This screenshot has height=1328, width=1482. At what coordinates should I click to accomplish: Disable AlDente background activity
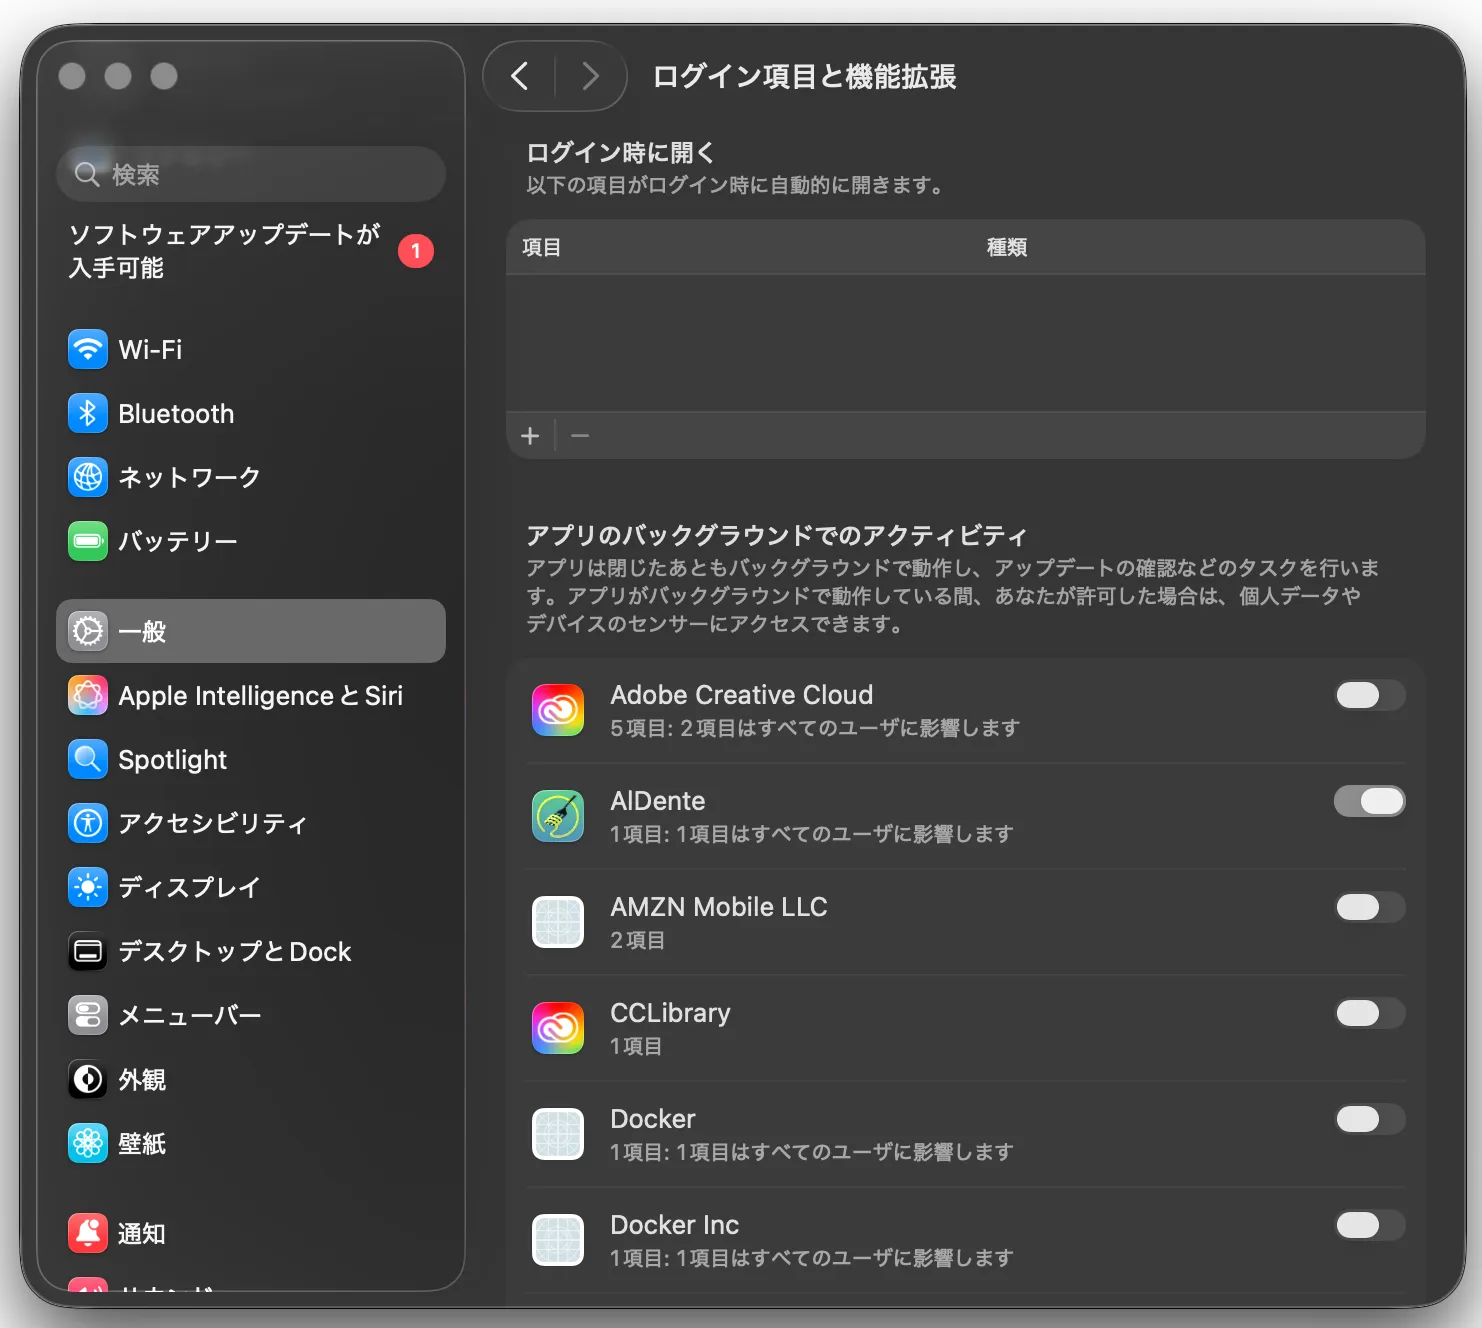pos(1369,801)
